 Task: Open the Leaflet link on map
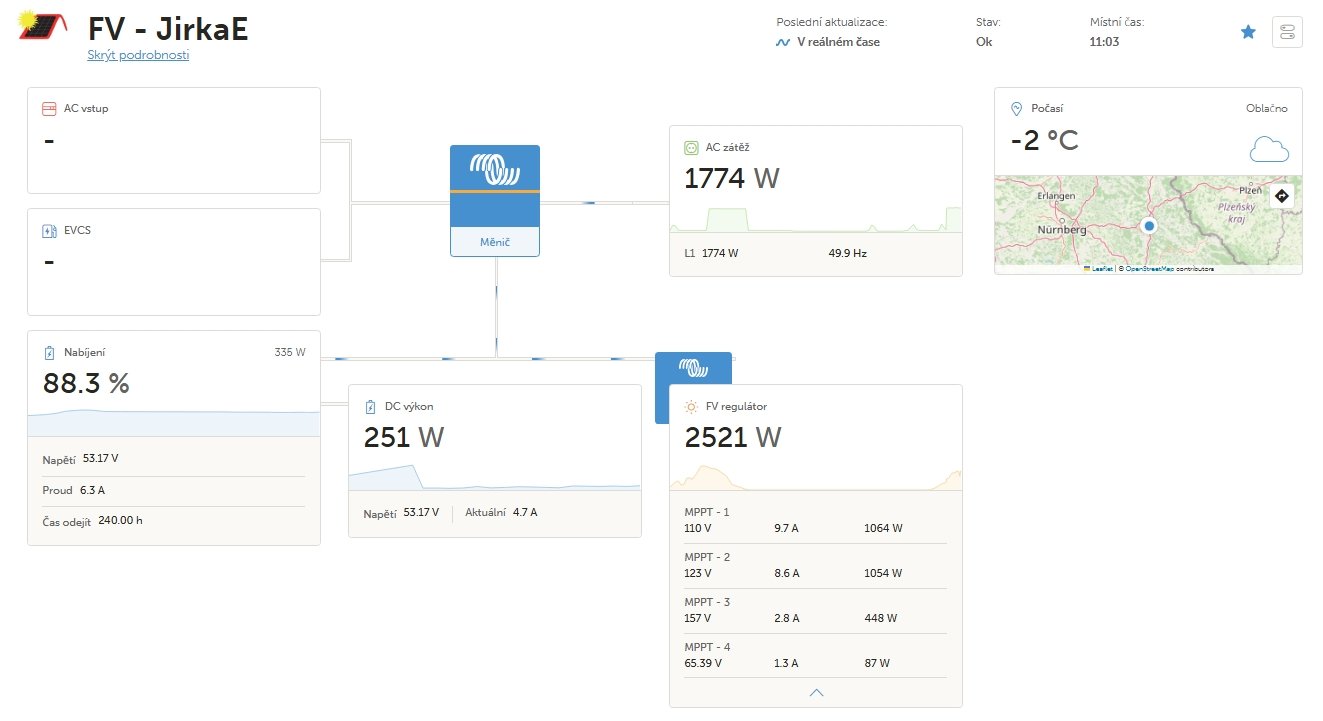click(1102, 269)
